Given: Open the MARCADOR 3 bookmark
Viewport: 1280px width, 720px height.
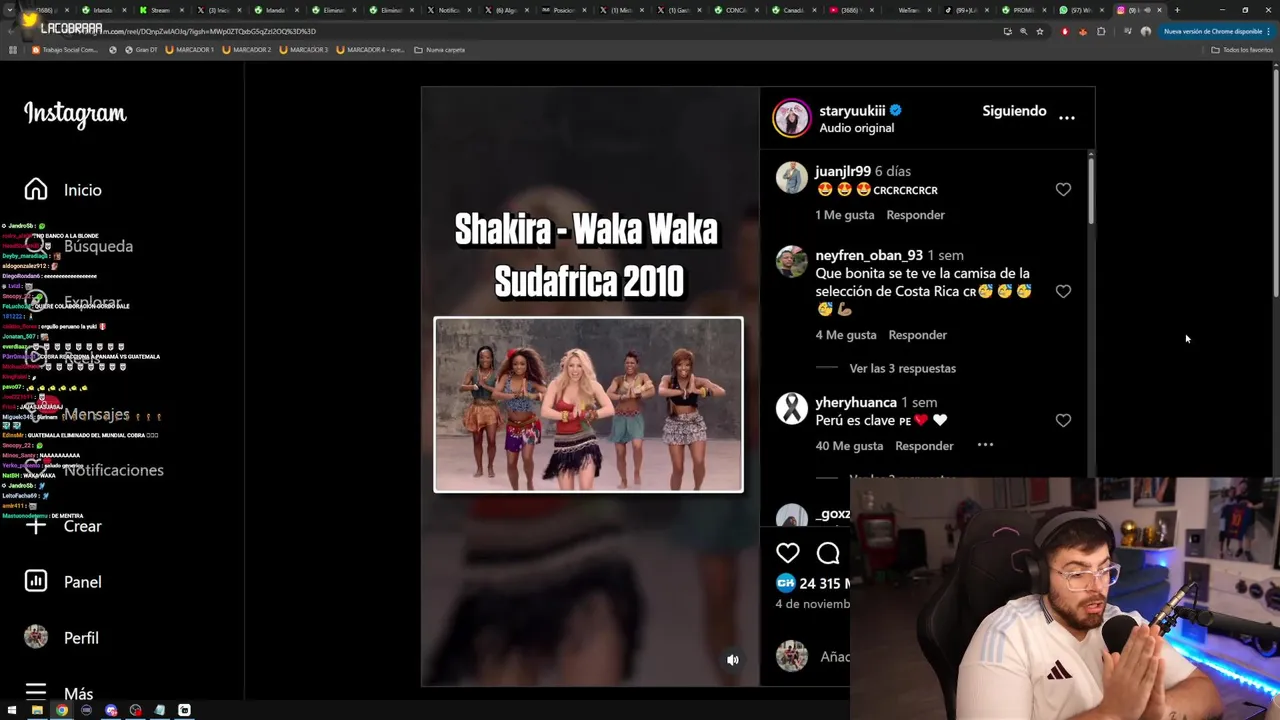Looking at the screenshot, I should pyautogui.click(x=305, y=49).
